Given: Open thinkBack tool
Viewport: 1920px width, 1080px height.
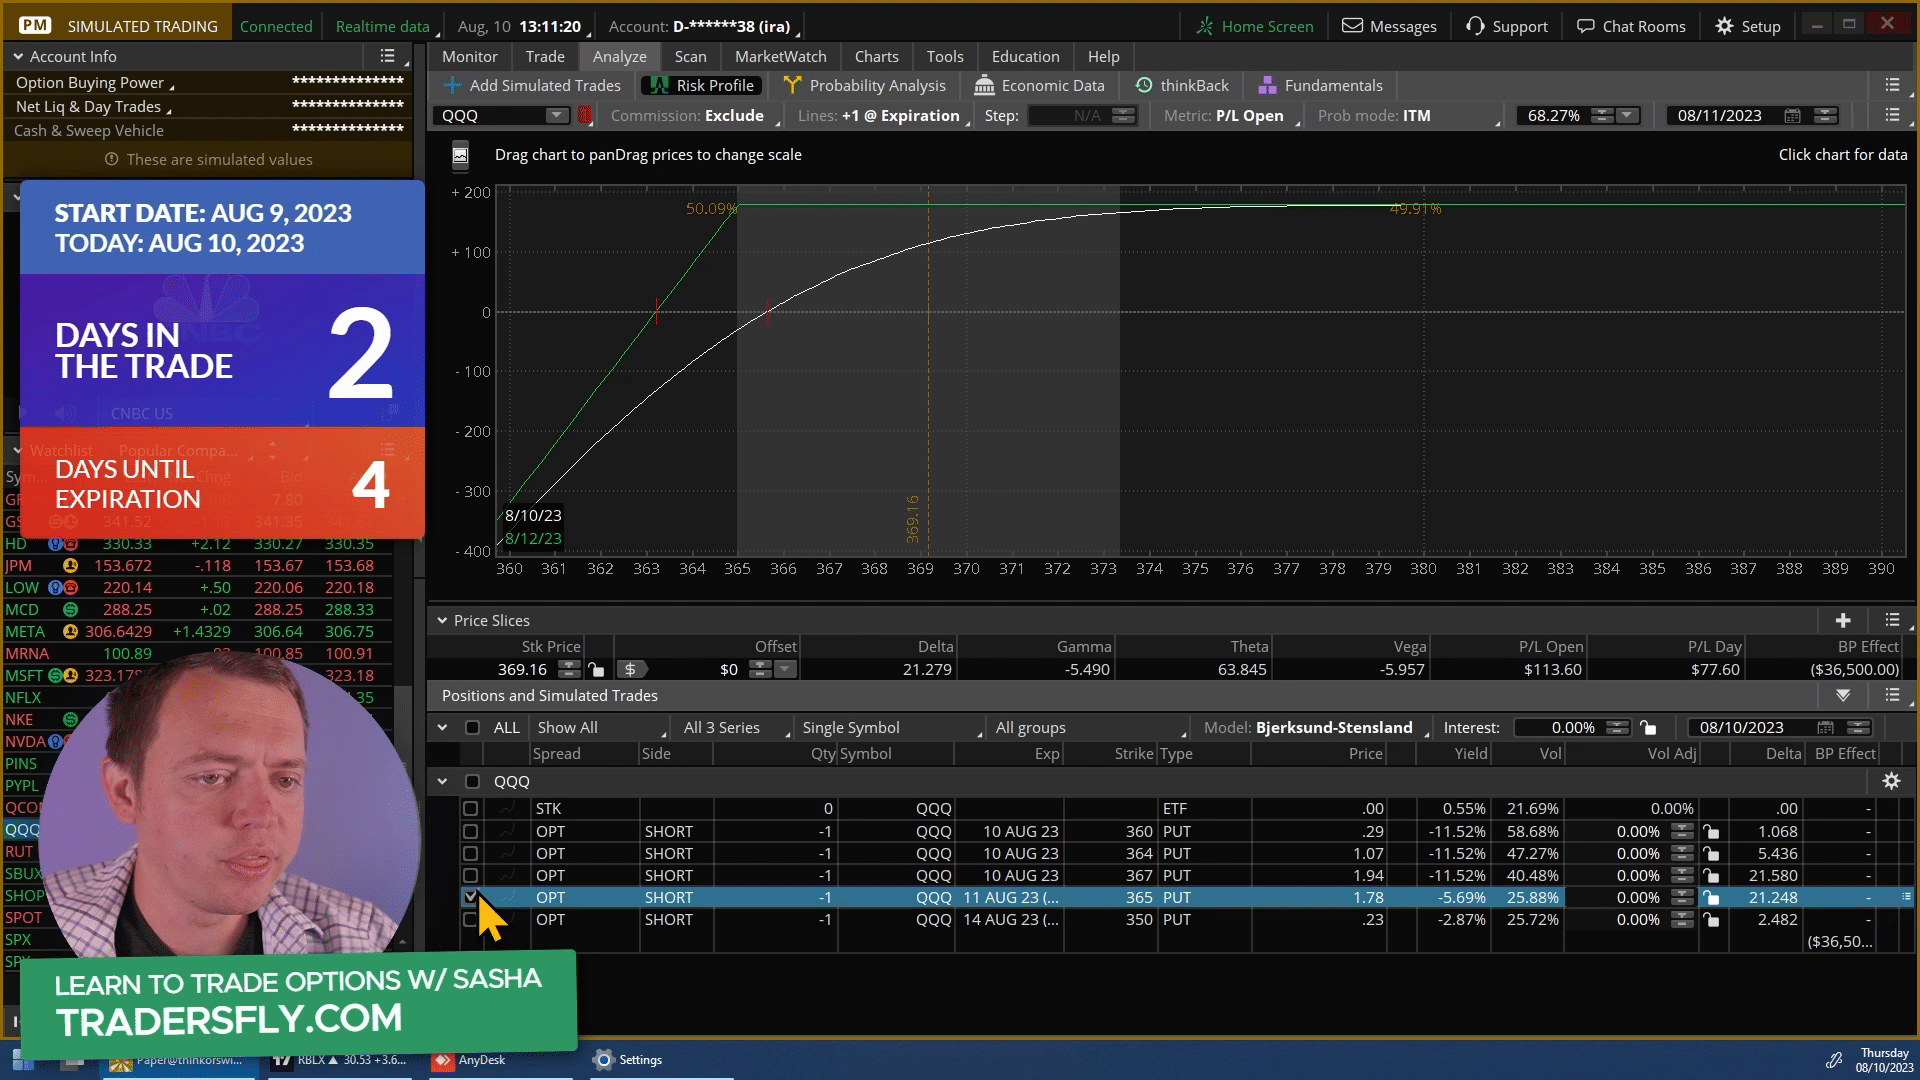Looking at the screenshot, I should tap(1182, 86).
